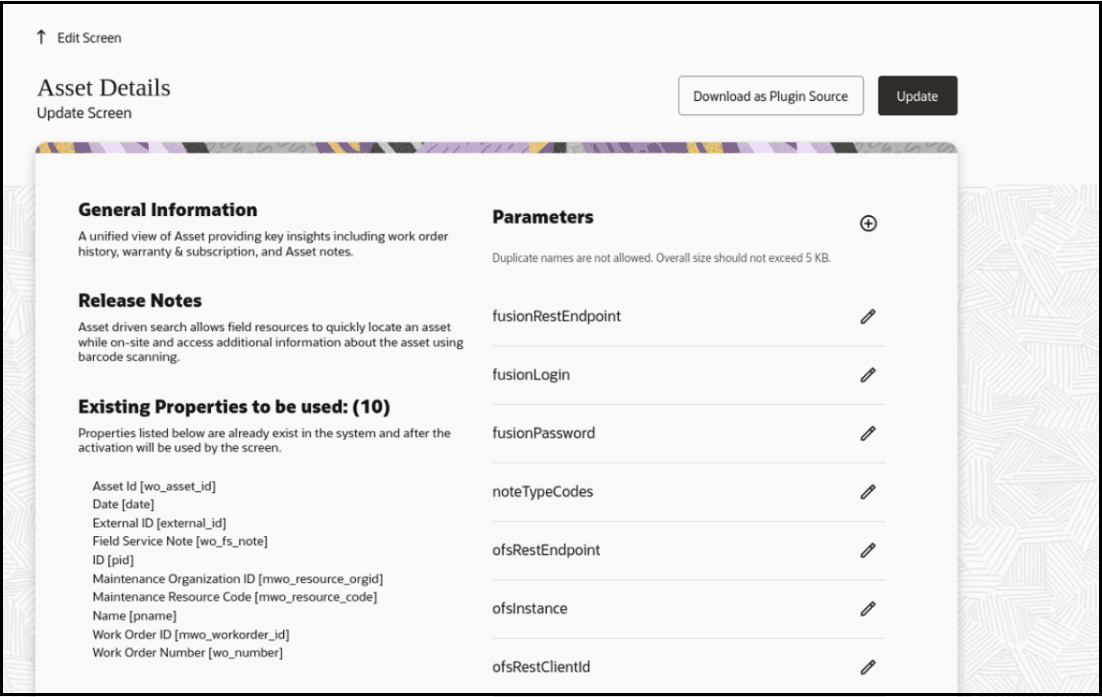Click the upward arrow beside Edit Screen

(40, 38)
